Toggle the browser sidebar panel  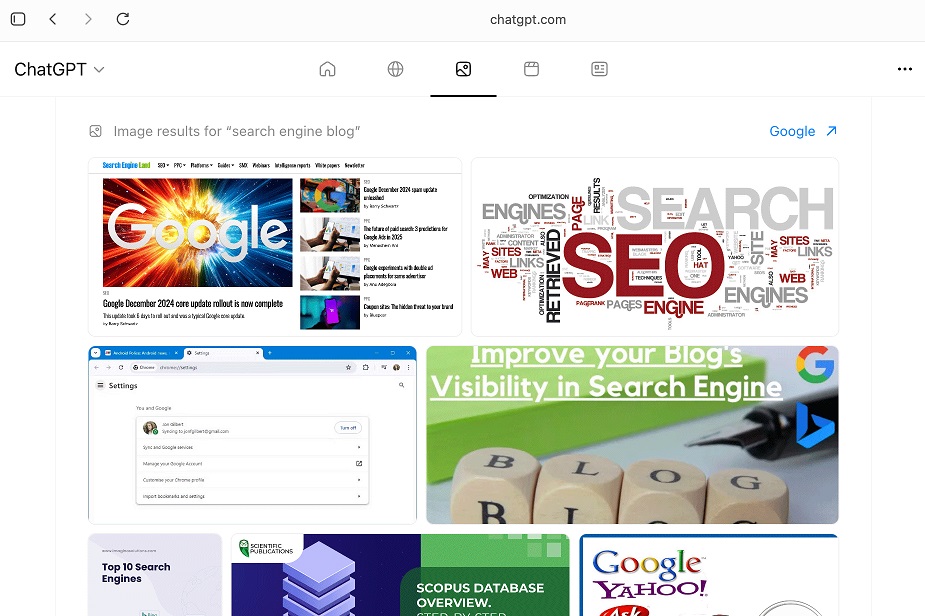pos(18,19)
